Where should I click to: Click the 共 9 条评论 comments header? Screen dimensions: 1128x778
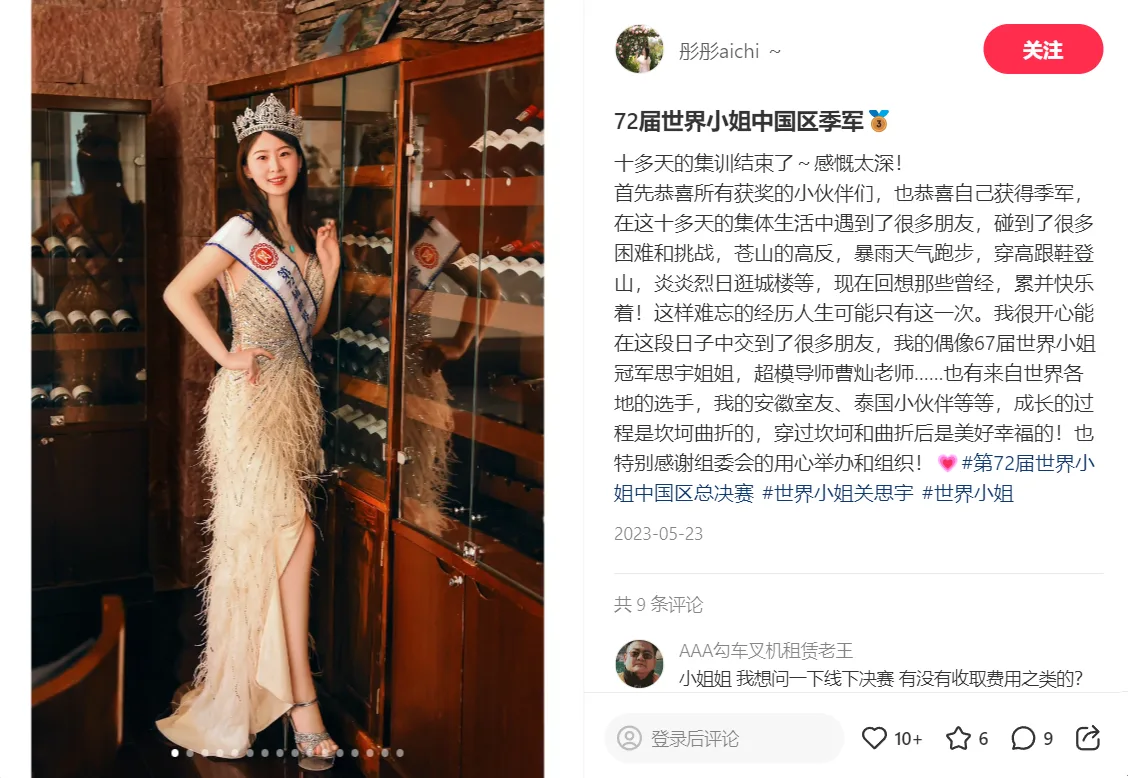click(x=658, y=605)
